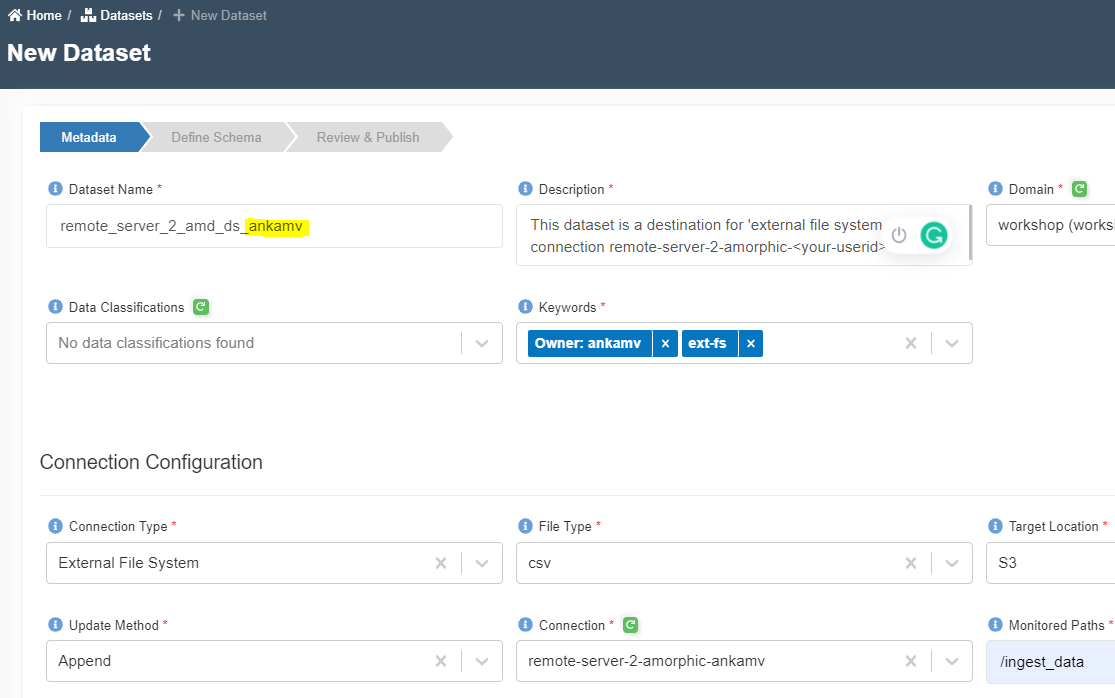
Task: Go to Review & Publish step
Action: (368, 137)
